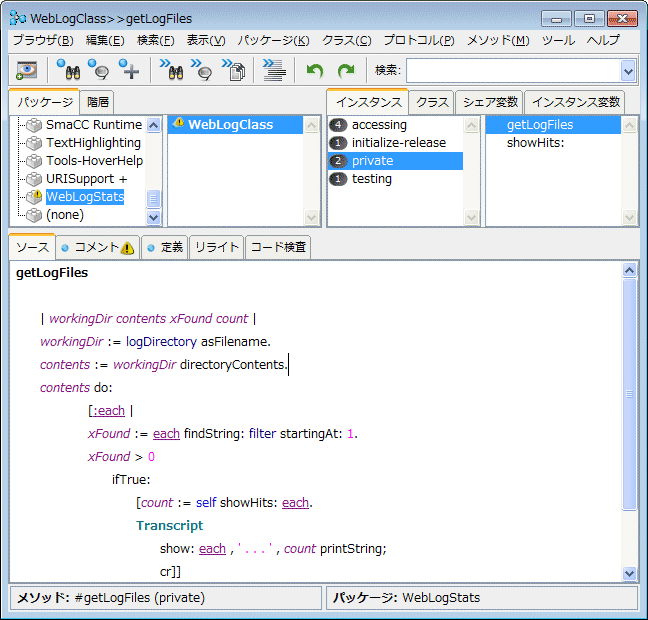Click the first binoculars find icon
The image size is (648, 620).
(68, 70)
